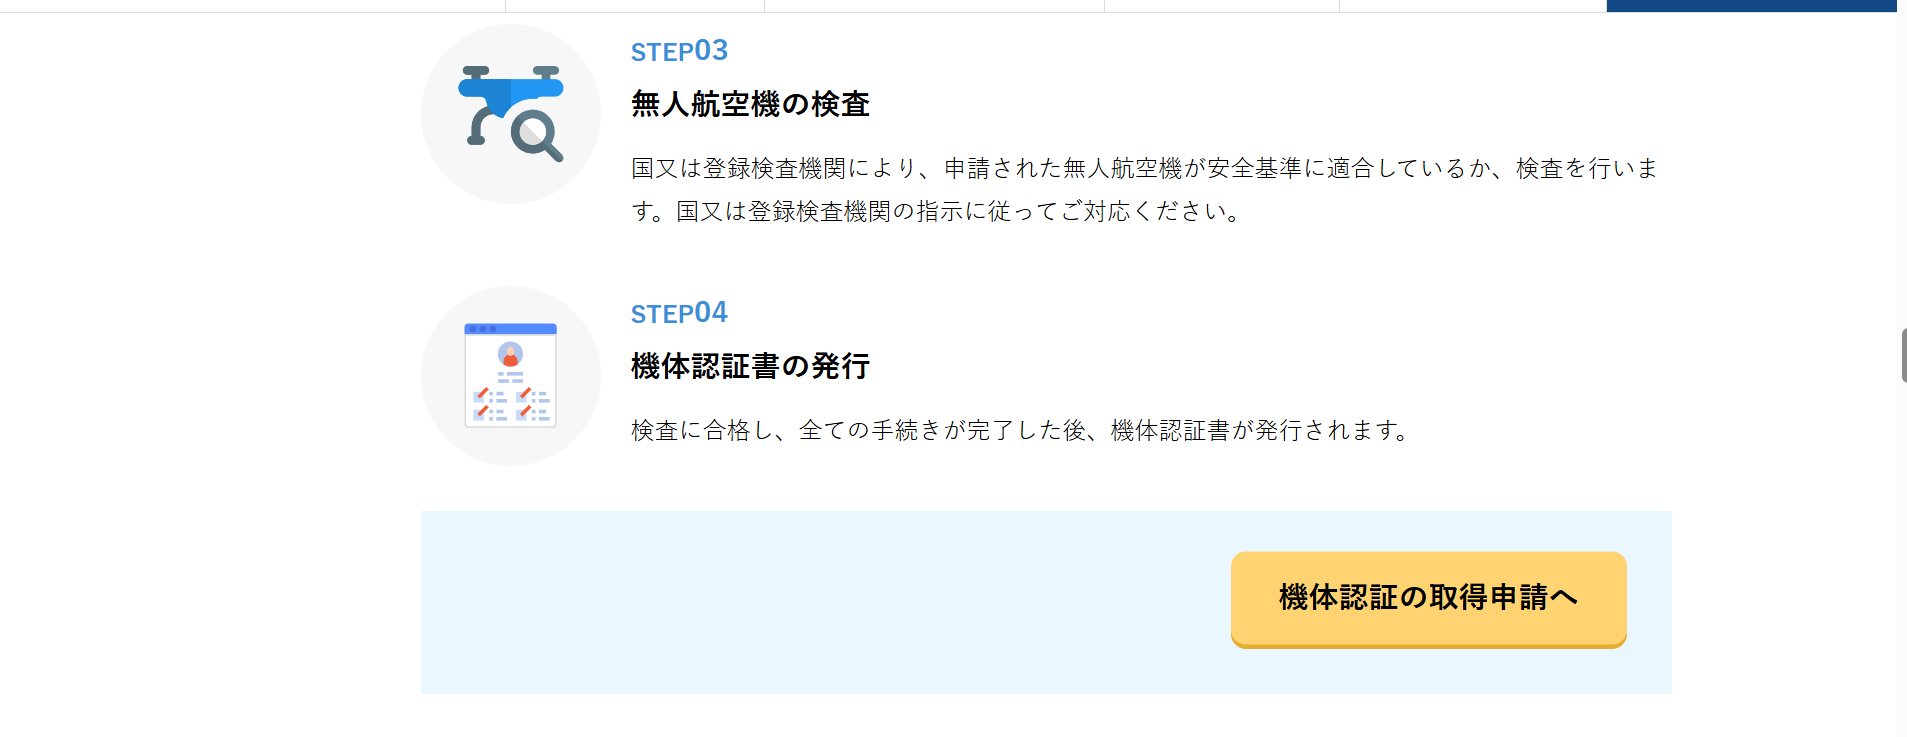Click the 無人航空機の検査 heading
The image size is (1907, 737).
click(750, 104)
